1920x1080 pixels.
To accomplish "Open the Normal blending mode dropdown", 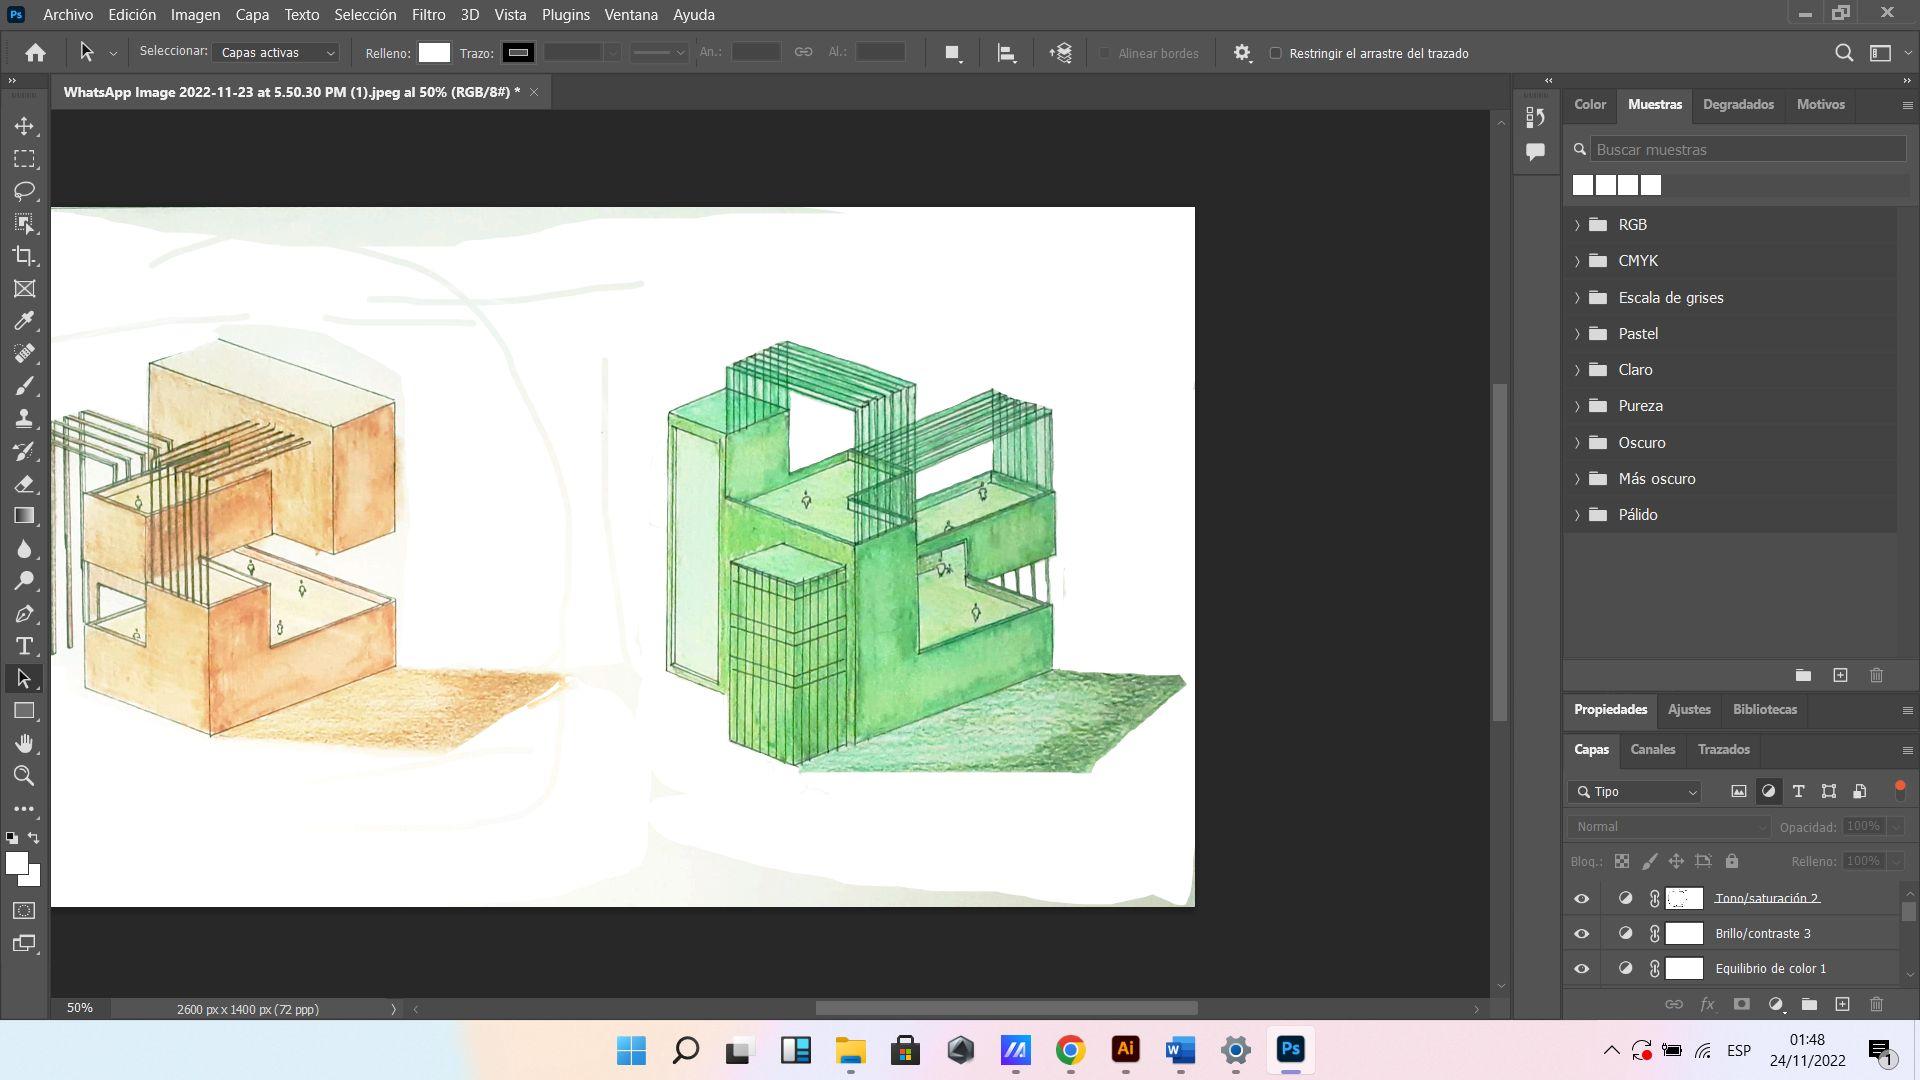I will [1670, 827].
